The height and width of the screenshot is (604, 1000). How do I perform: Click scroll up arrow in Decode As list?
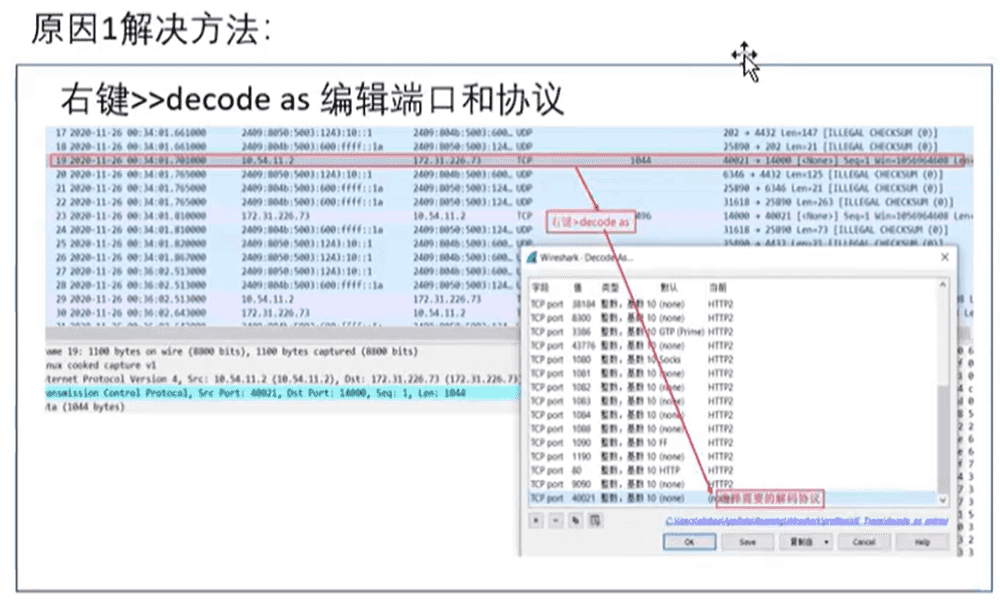tap(943, 286)
